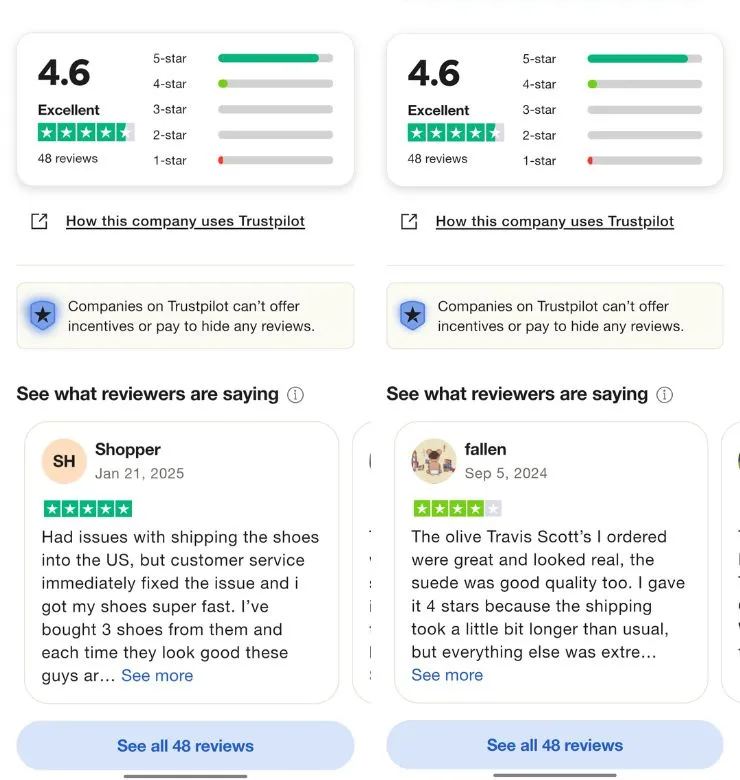Click the SH avatar of reviewer Shopper
The image size is (740, 780).
64,461
